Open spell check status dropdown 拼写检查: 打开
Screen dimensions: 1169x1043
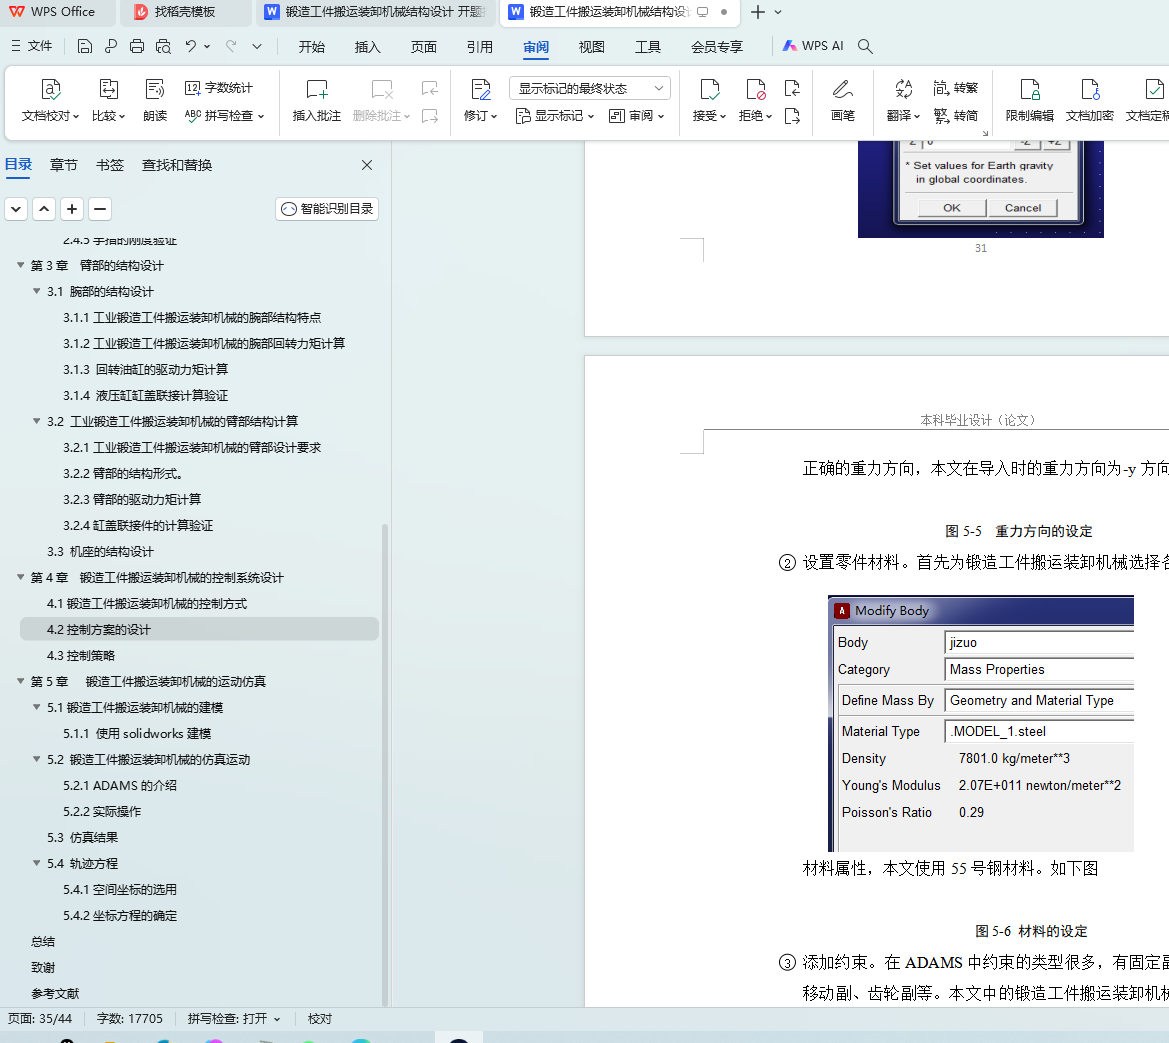tap(234, 1018)
